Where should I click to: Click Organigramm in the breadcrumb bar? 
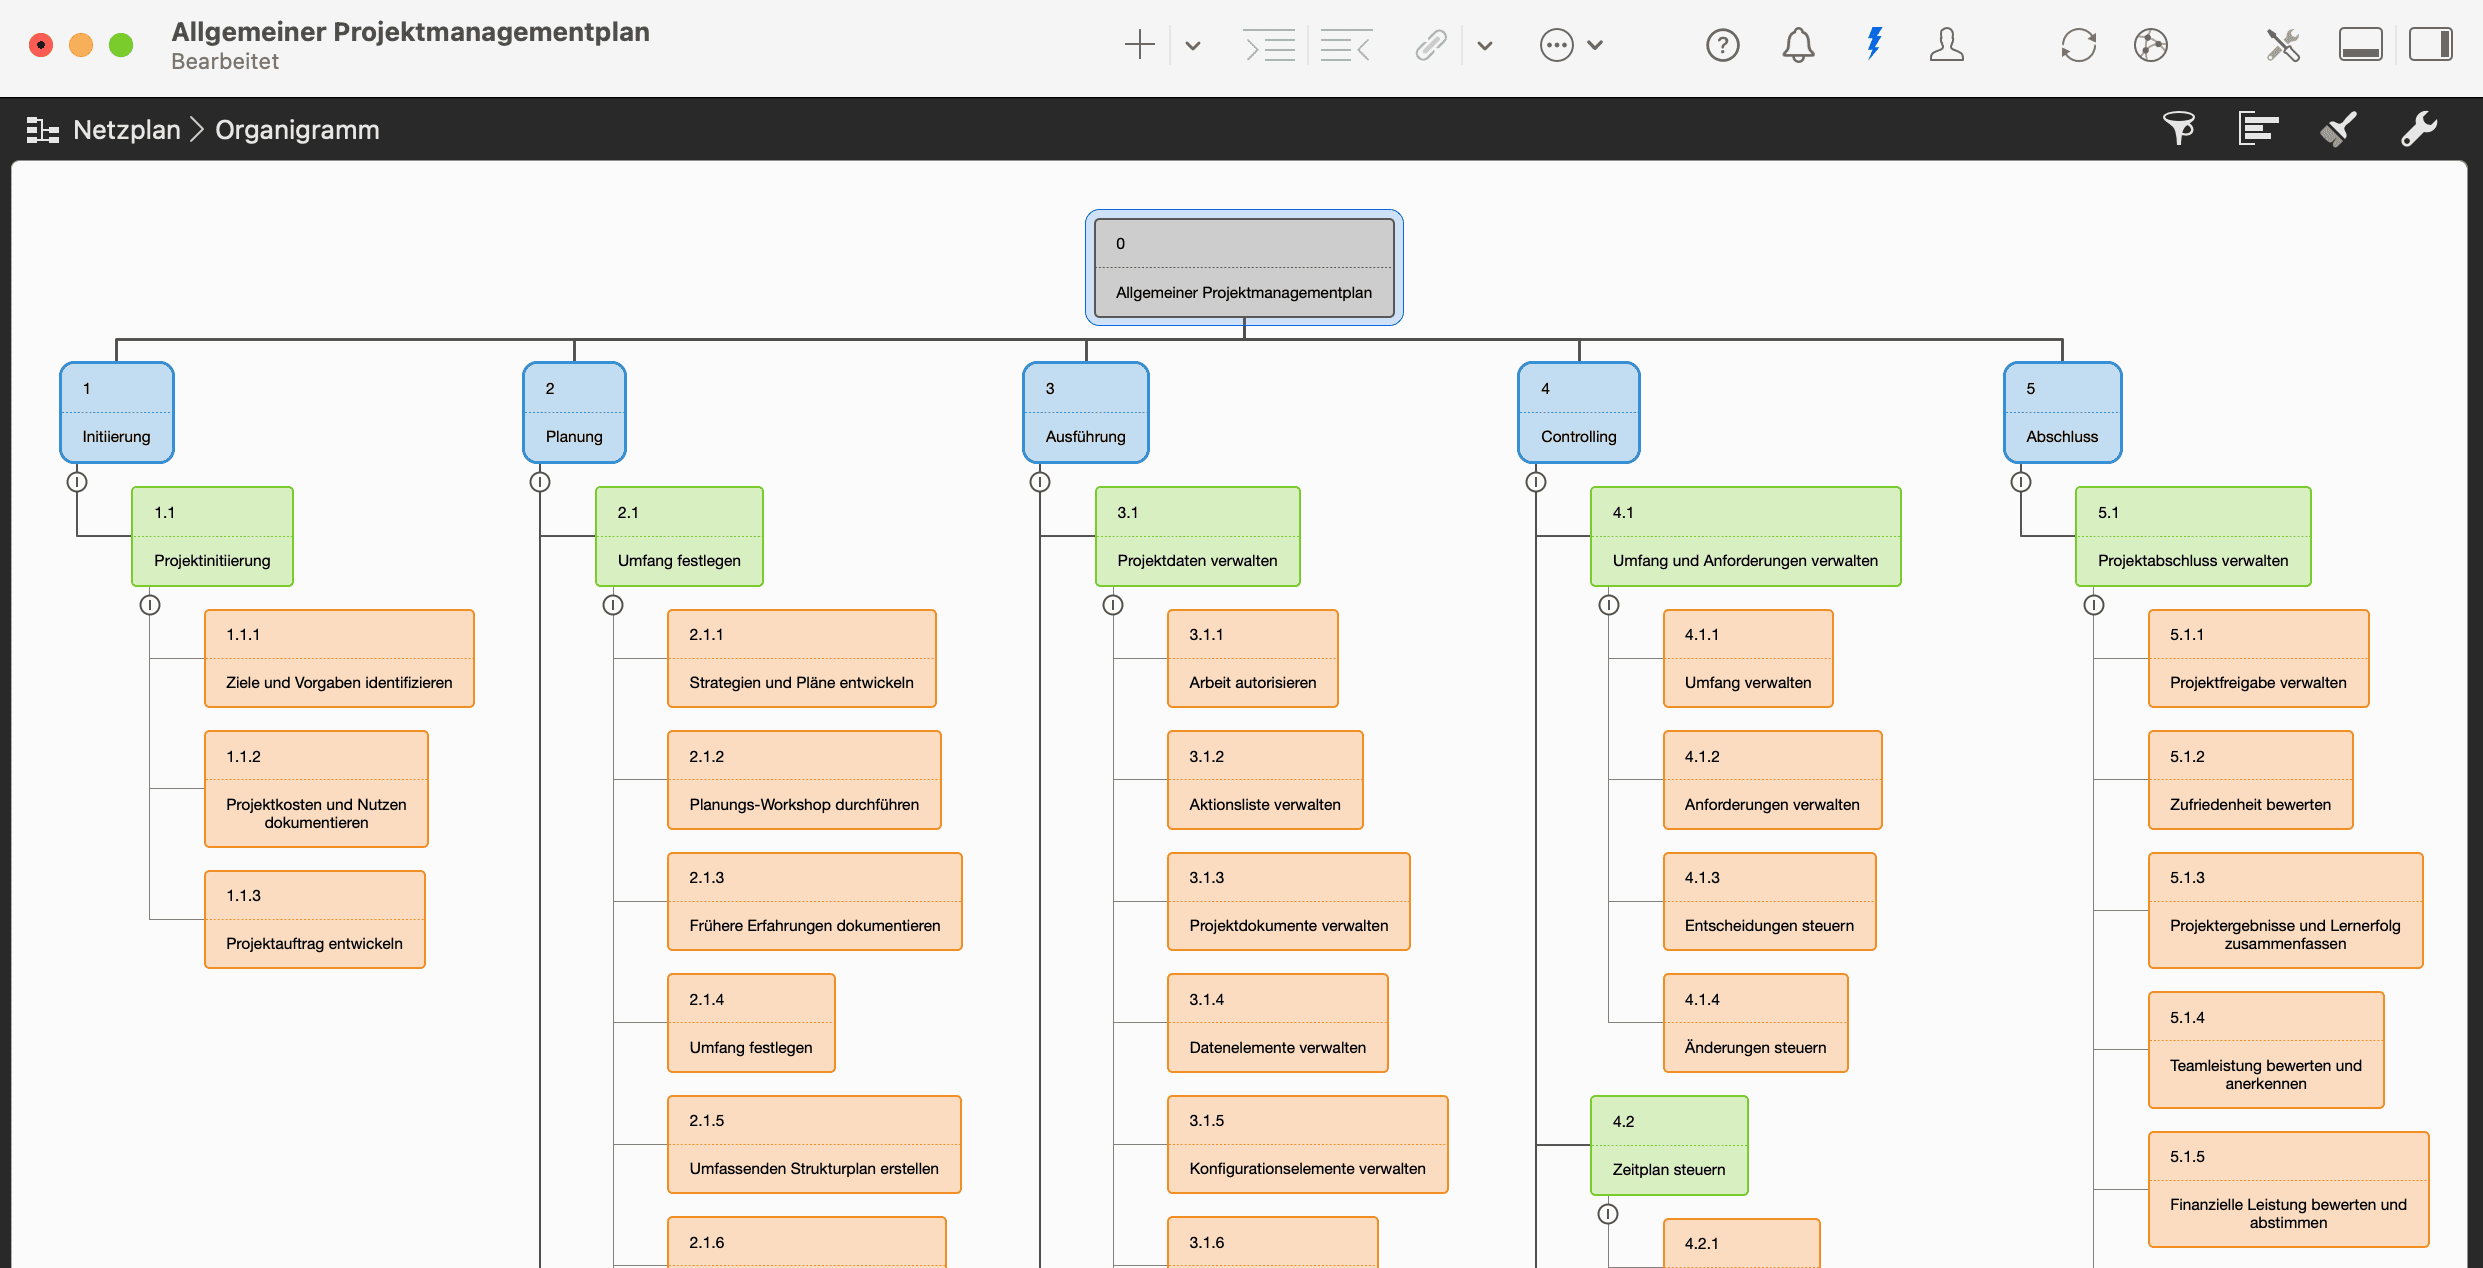click(296, 130)
